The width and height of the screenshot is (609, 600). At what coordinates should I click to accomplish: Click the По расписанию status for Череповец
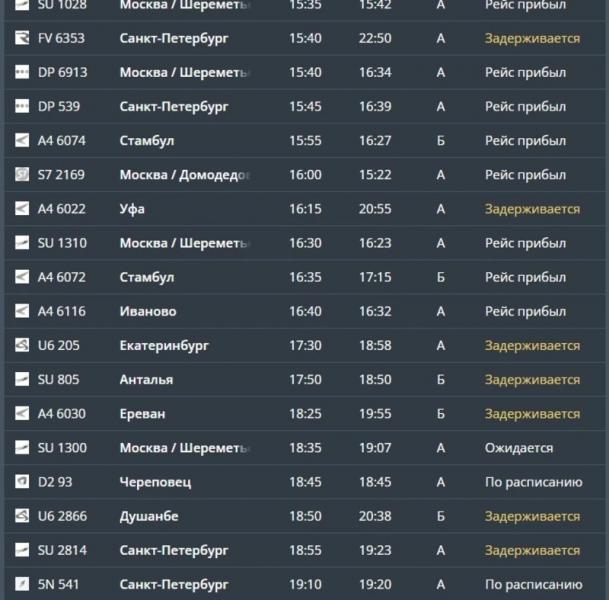pos(533,482)
